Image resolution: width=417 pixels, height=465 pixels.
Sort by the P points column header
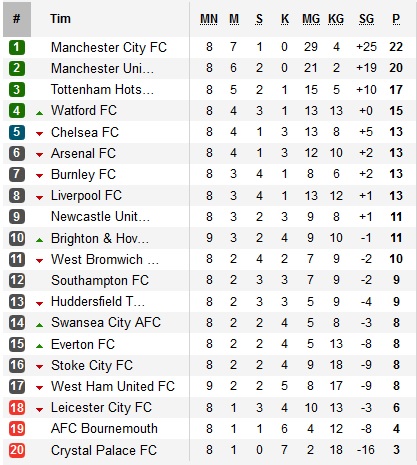(x=396, y=19)
